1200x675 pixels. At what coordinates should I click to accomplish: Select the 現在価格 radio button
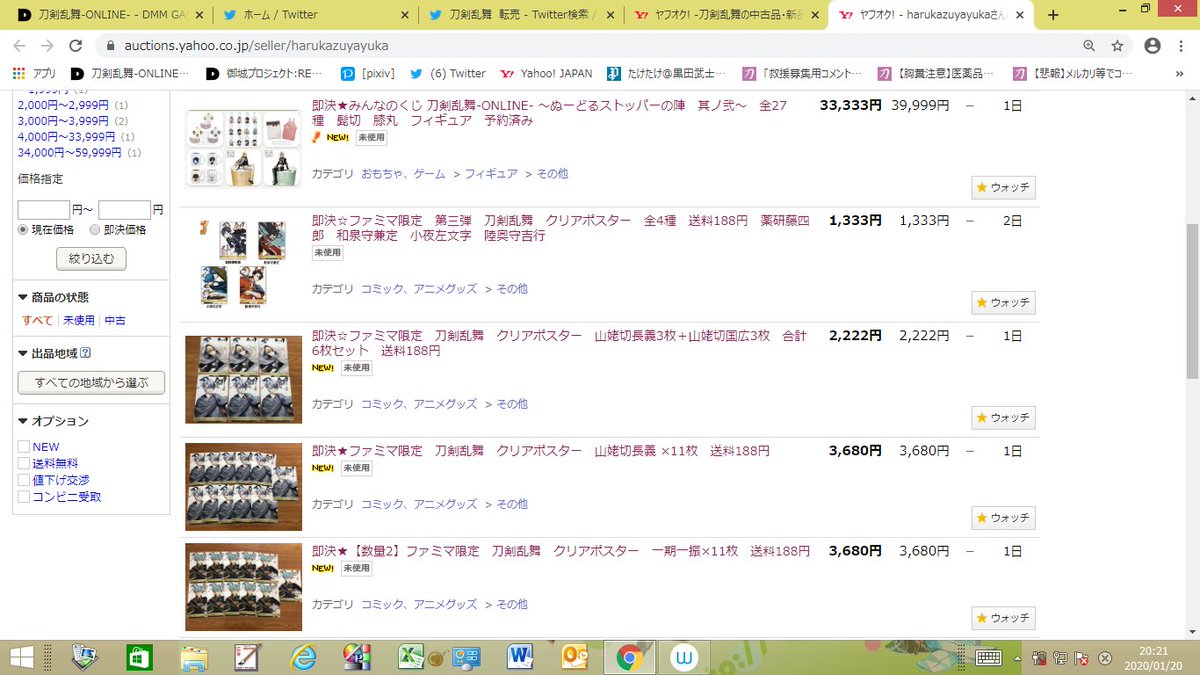(x=24, y=229)
